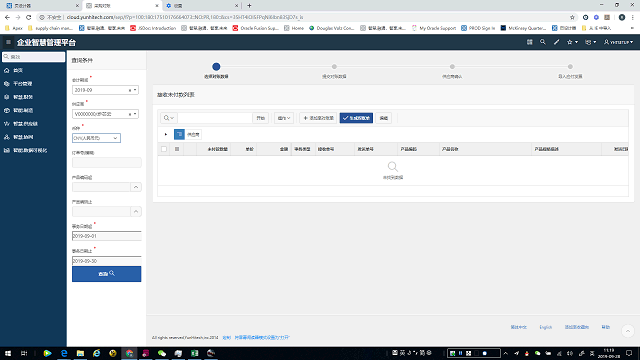Click the plus add-to-reconciliation button

tap(318, 118)
